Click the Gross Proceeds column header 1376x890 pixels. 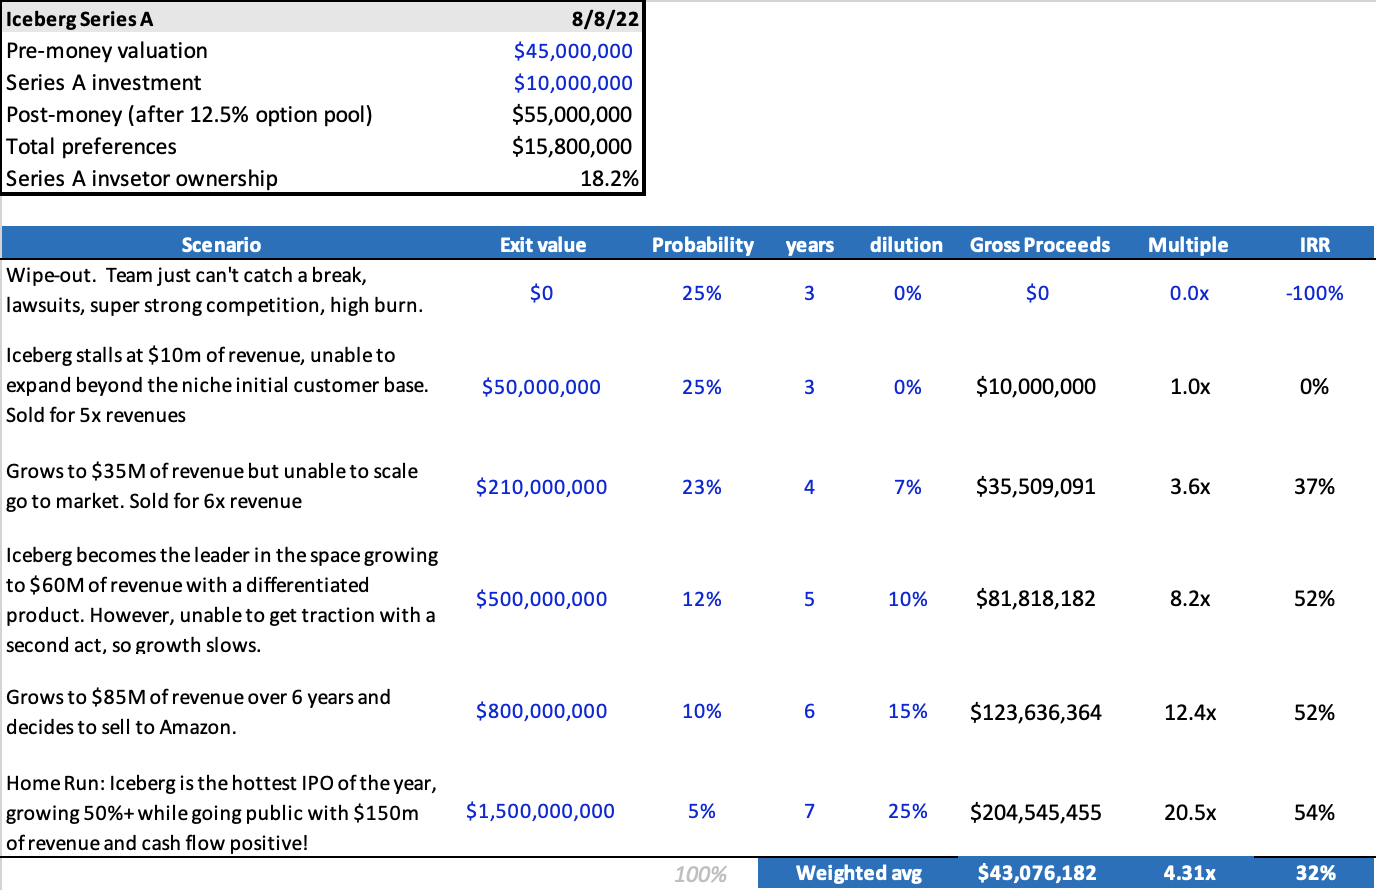(1039, 245)
